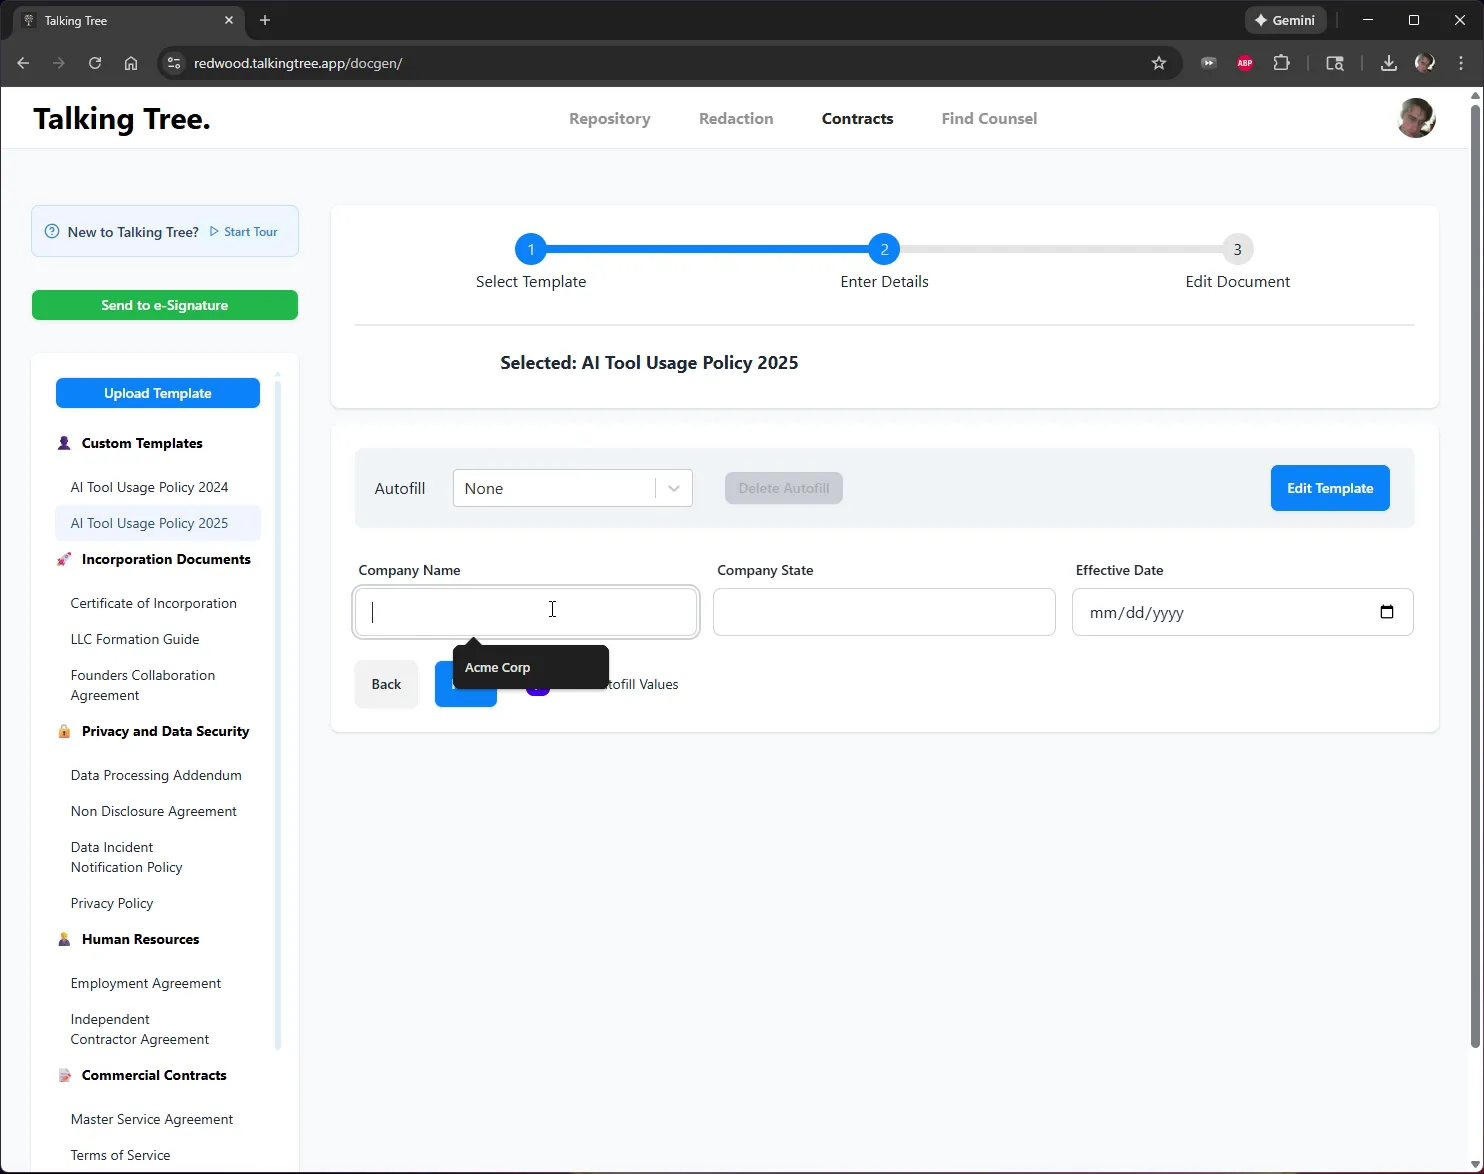Click the Privacy and Data Security lock icon
1484x1174 pixels.
coord(64,731)
